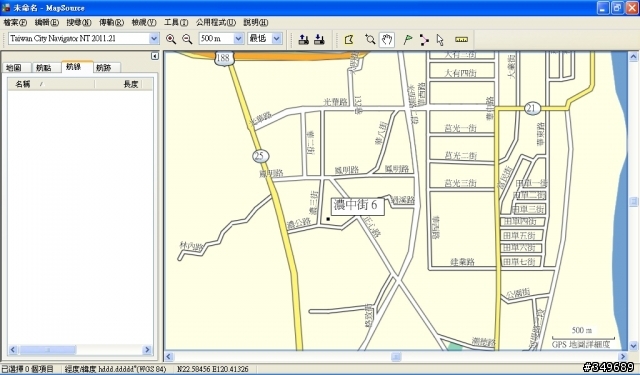Click map vertical scrollbar down arrow

click(x=633, y=346)
